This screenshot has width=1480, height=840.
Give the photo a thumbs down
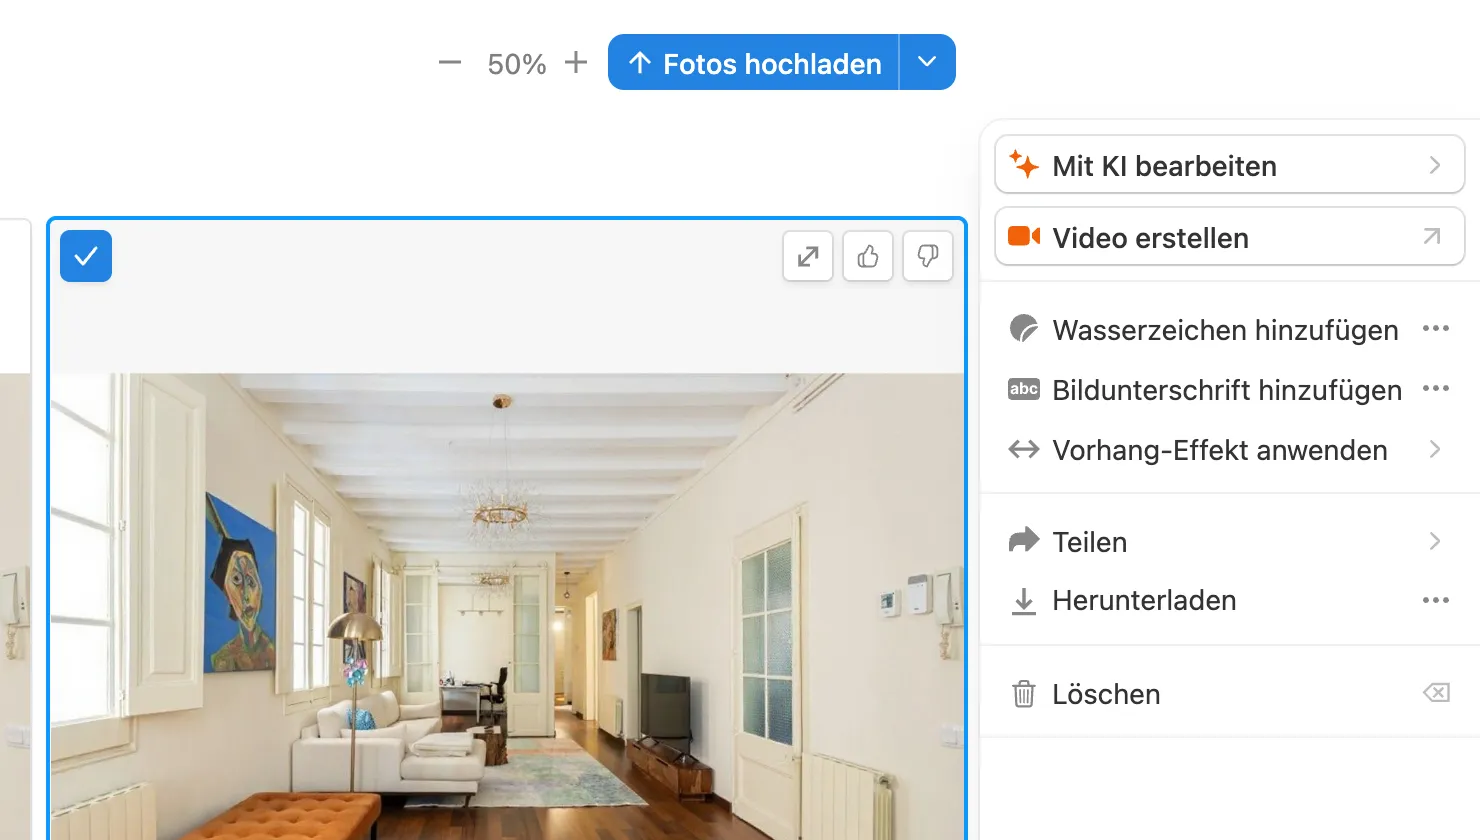point(928,257)
